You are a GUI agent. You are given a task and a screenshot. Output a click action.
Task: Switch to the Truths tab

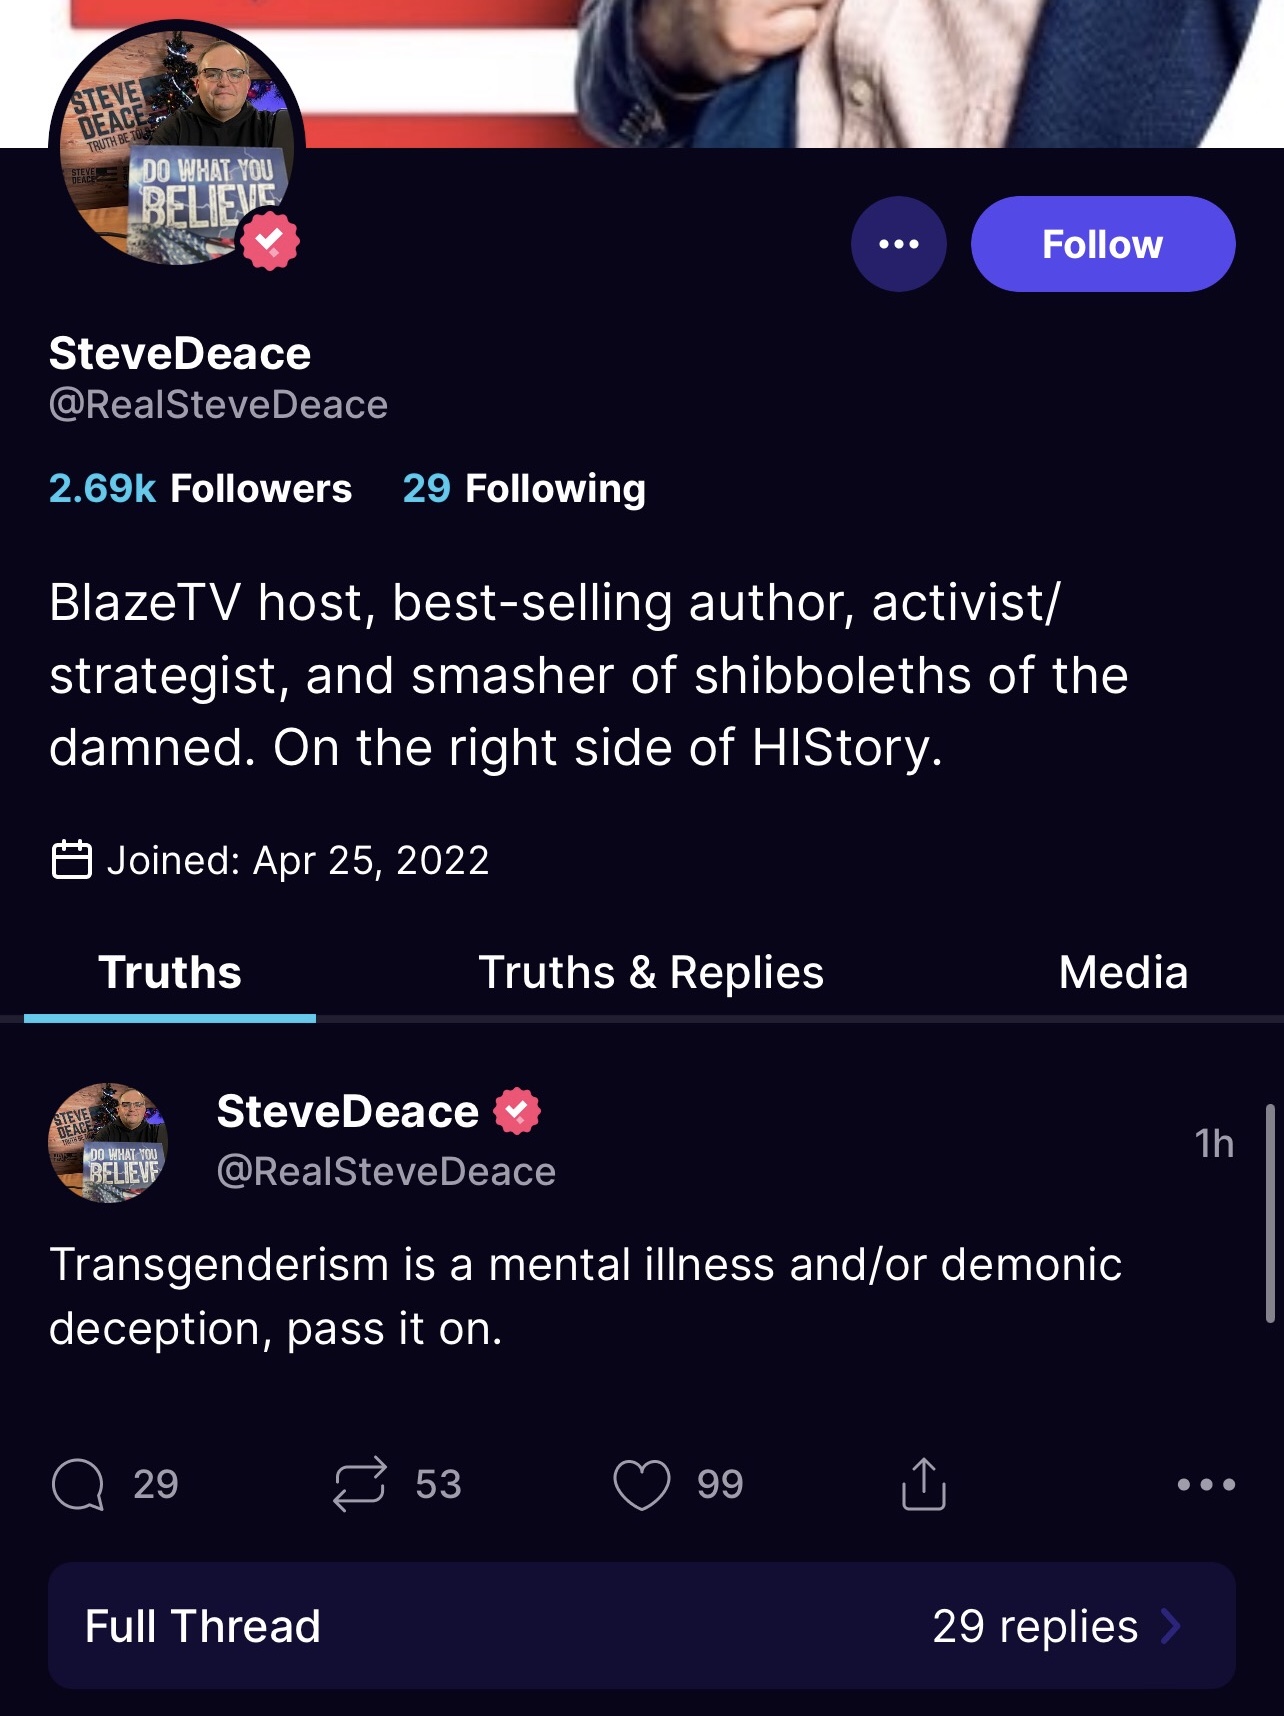coord(170,973)
